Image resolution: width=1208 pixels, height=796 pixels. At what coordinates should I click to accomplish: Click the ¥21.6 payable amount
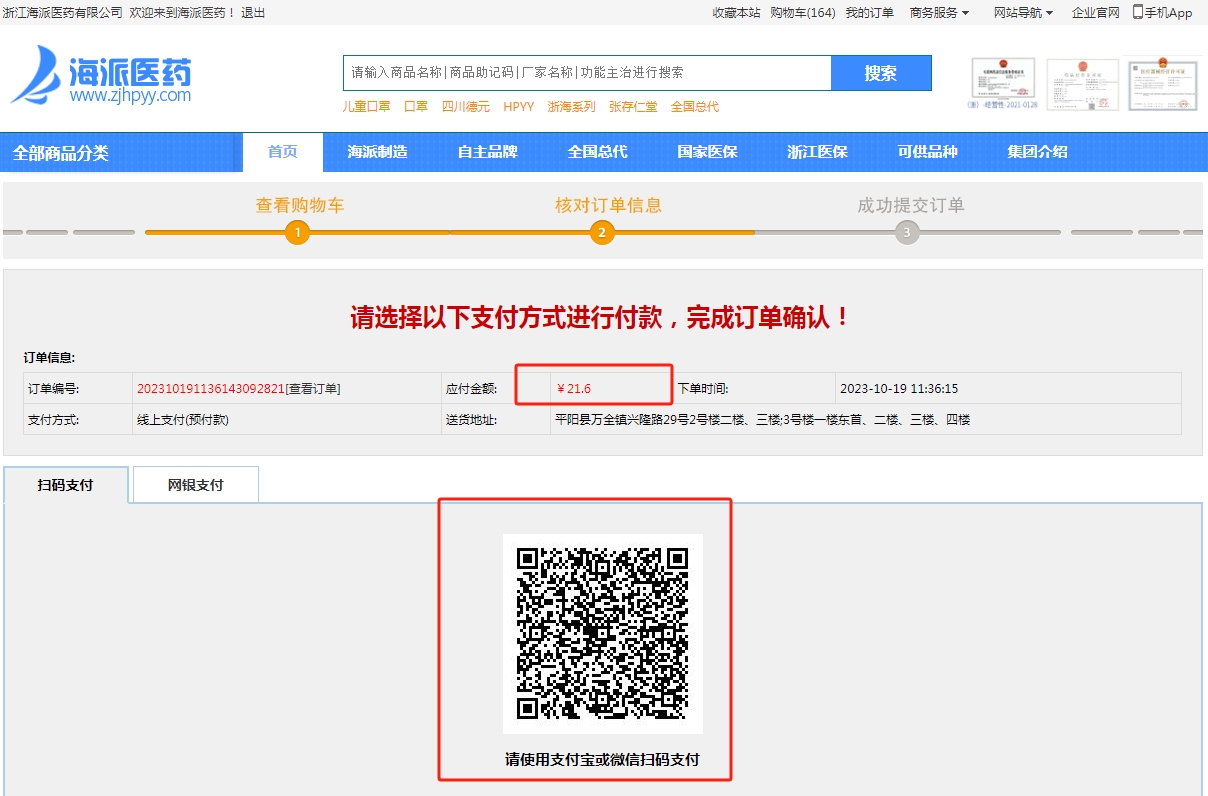[x=573, y=388]
